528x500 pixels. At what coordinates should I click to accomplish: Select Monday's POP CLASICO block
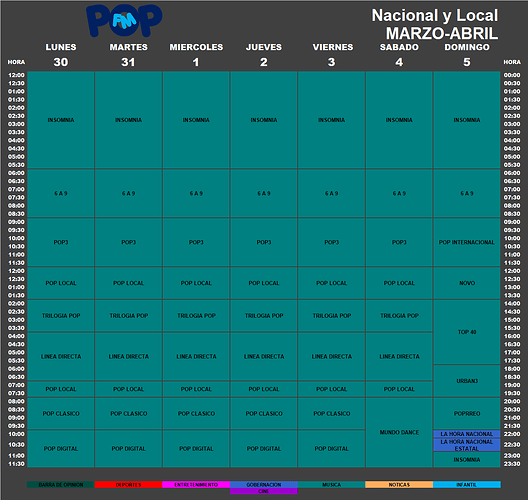[61, 413]
